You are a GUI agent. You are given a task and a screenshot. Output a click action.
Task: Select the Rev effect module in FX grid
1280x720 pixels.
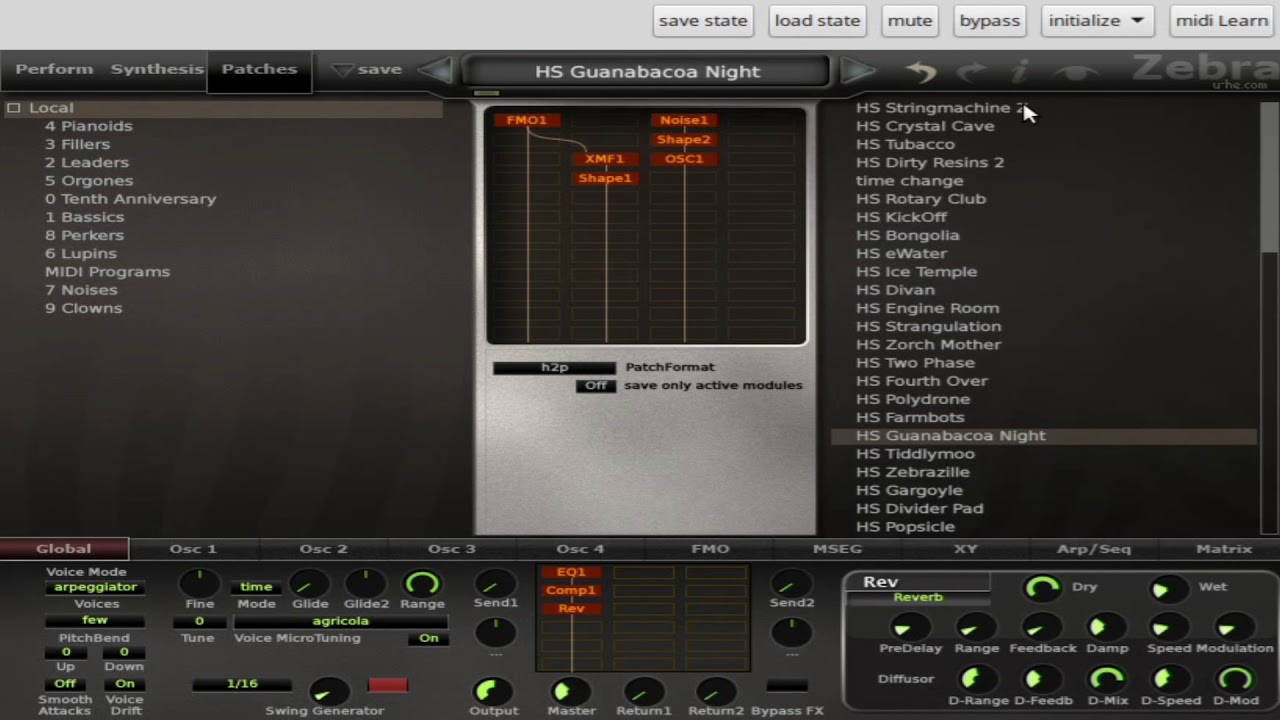point(571,608)
